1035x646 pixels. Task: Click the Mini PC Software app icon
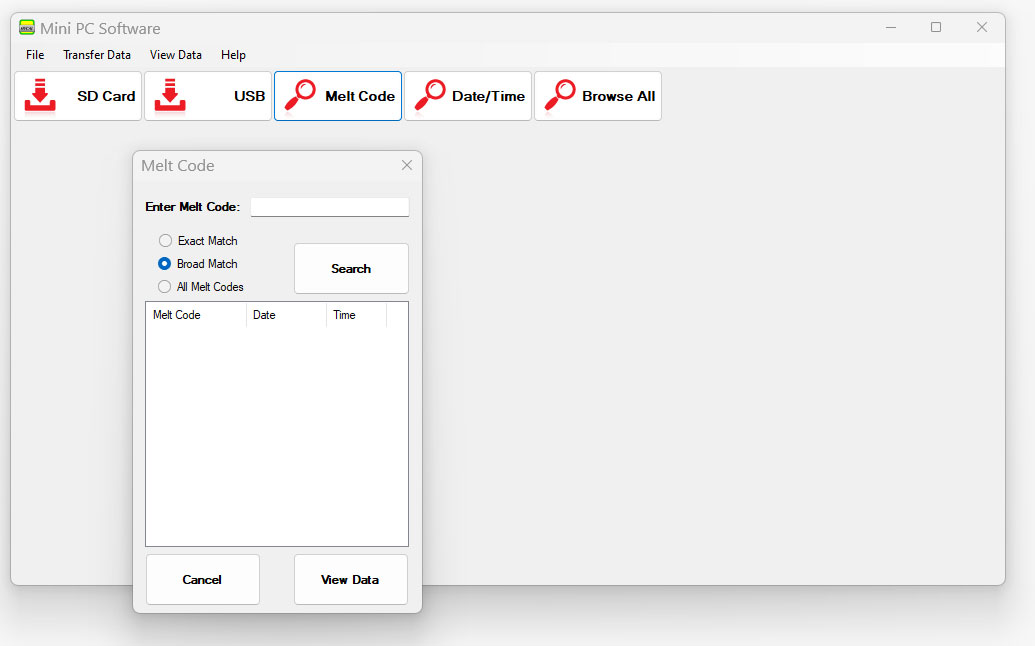point(27,28)
